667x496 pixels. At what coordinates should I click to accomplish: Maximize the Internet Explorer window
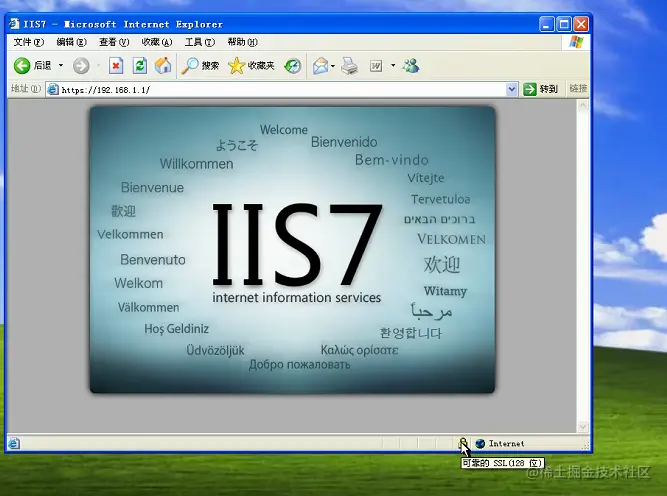point(564,24)
